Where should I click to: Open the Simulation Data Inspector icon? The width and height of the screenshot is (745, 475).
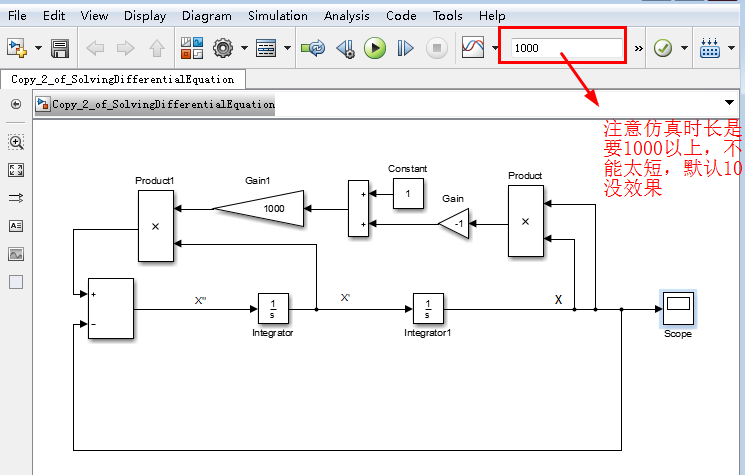(x=473, y=48)
